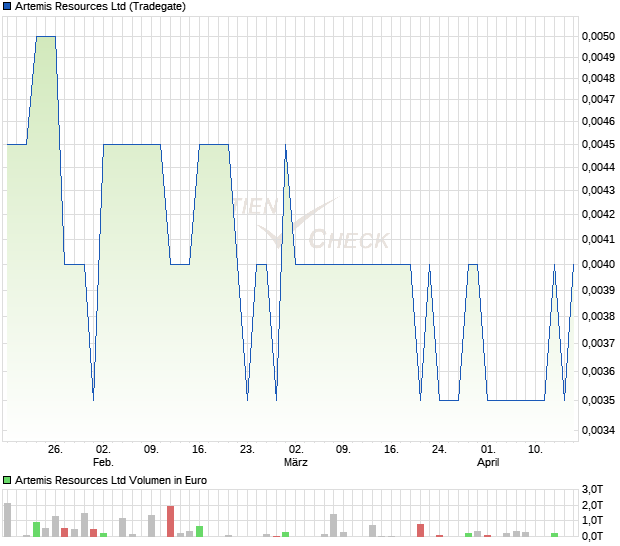Image resolution: width=620 pixels, height=546 pixels.
Task: Click the 0,0043 price axis label
Action: [598, 190]
